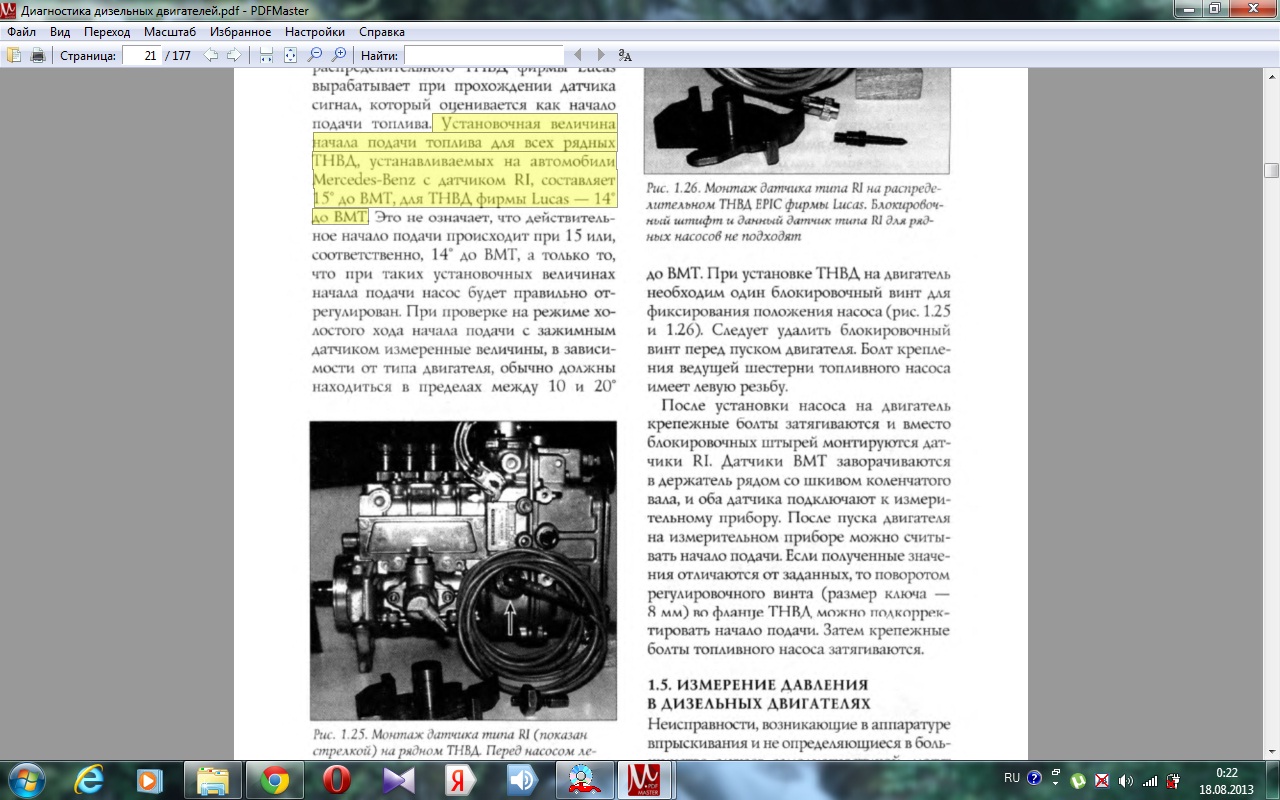Click the vertical scrollbar thumb
Viewport: 1280px width, 800px height.
[1271, 170]
